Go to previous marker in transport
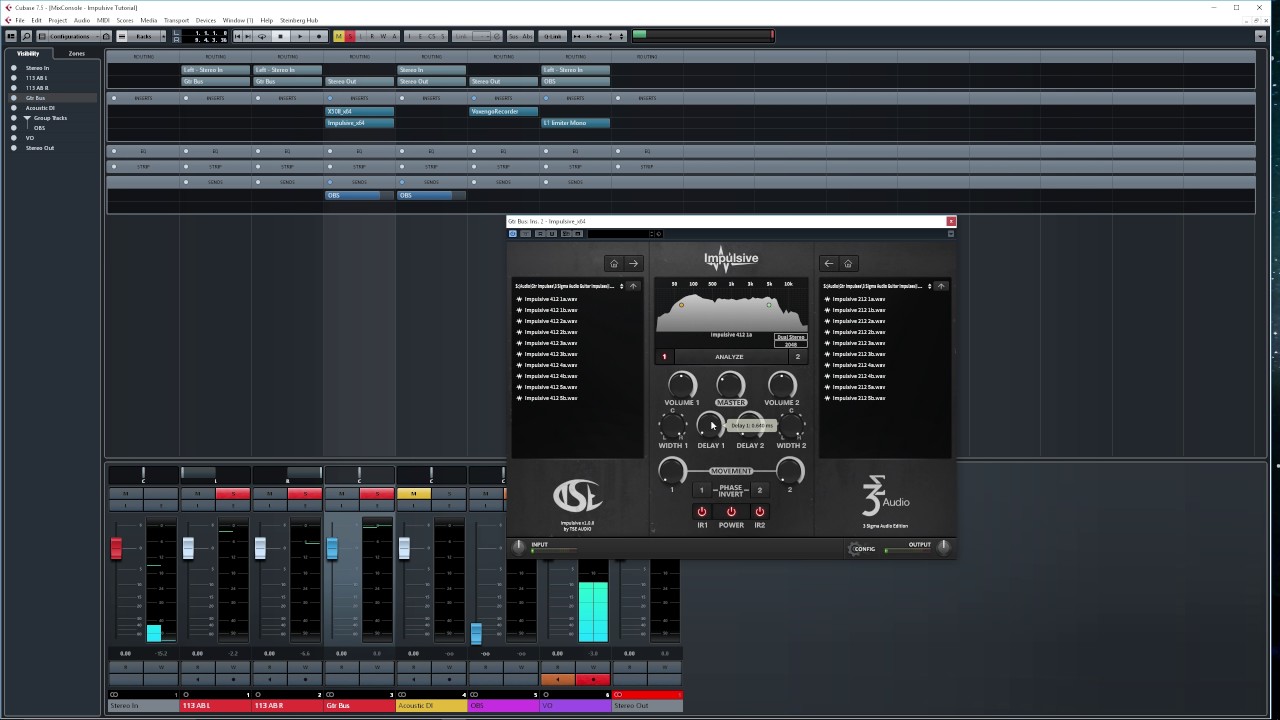Screen dimensions: 1280x720 pyautogui.click(x=238, y=36)
